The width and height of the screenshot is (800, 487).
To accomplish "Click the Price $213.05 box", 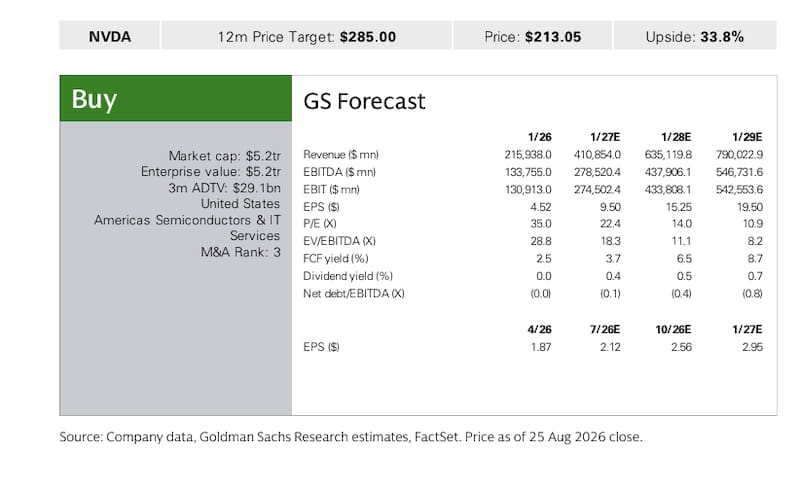I will point(532,36).
